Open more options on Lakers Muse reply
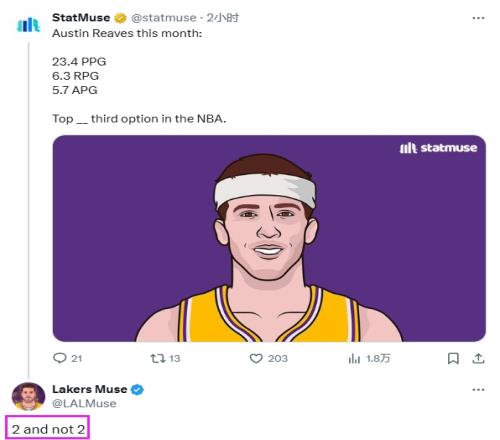Screen dimensions: 500x440 [478, 390]
